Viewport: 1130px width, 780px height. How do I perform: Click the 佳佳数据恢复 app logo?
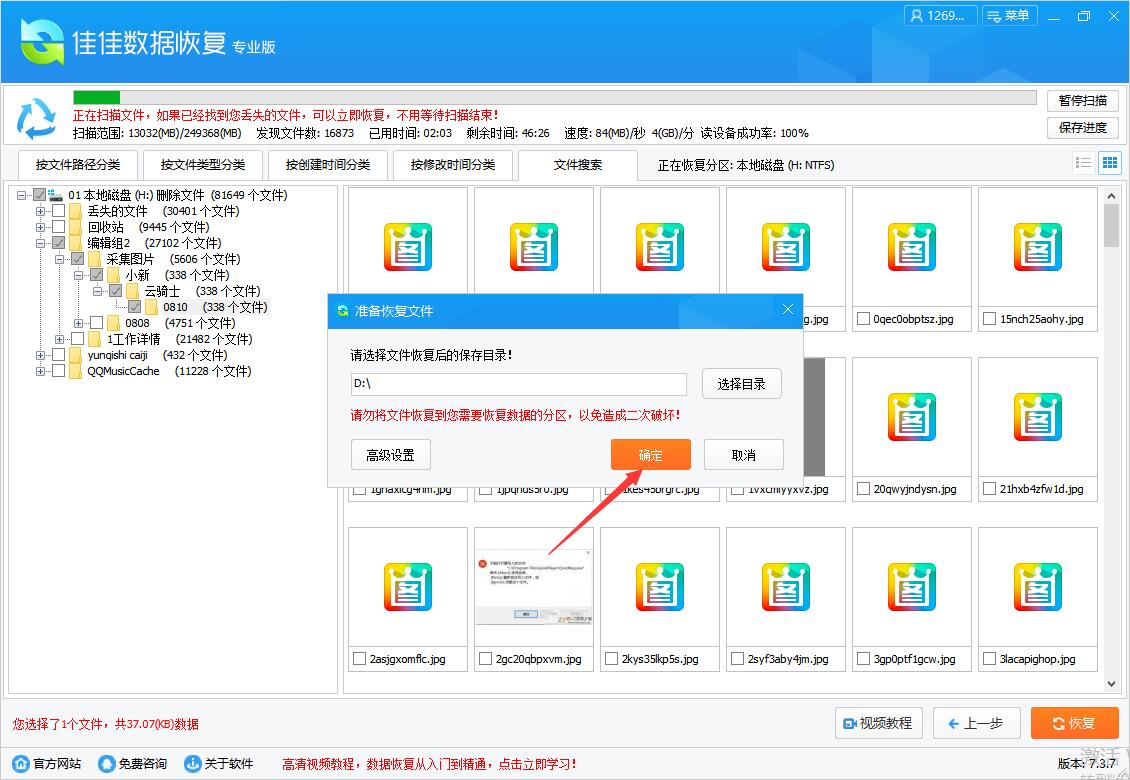click(43, 42)
